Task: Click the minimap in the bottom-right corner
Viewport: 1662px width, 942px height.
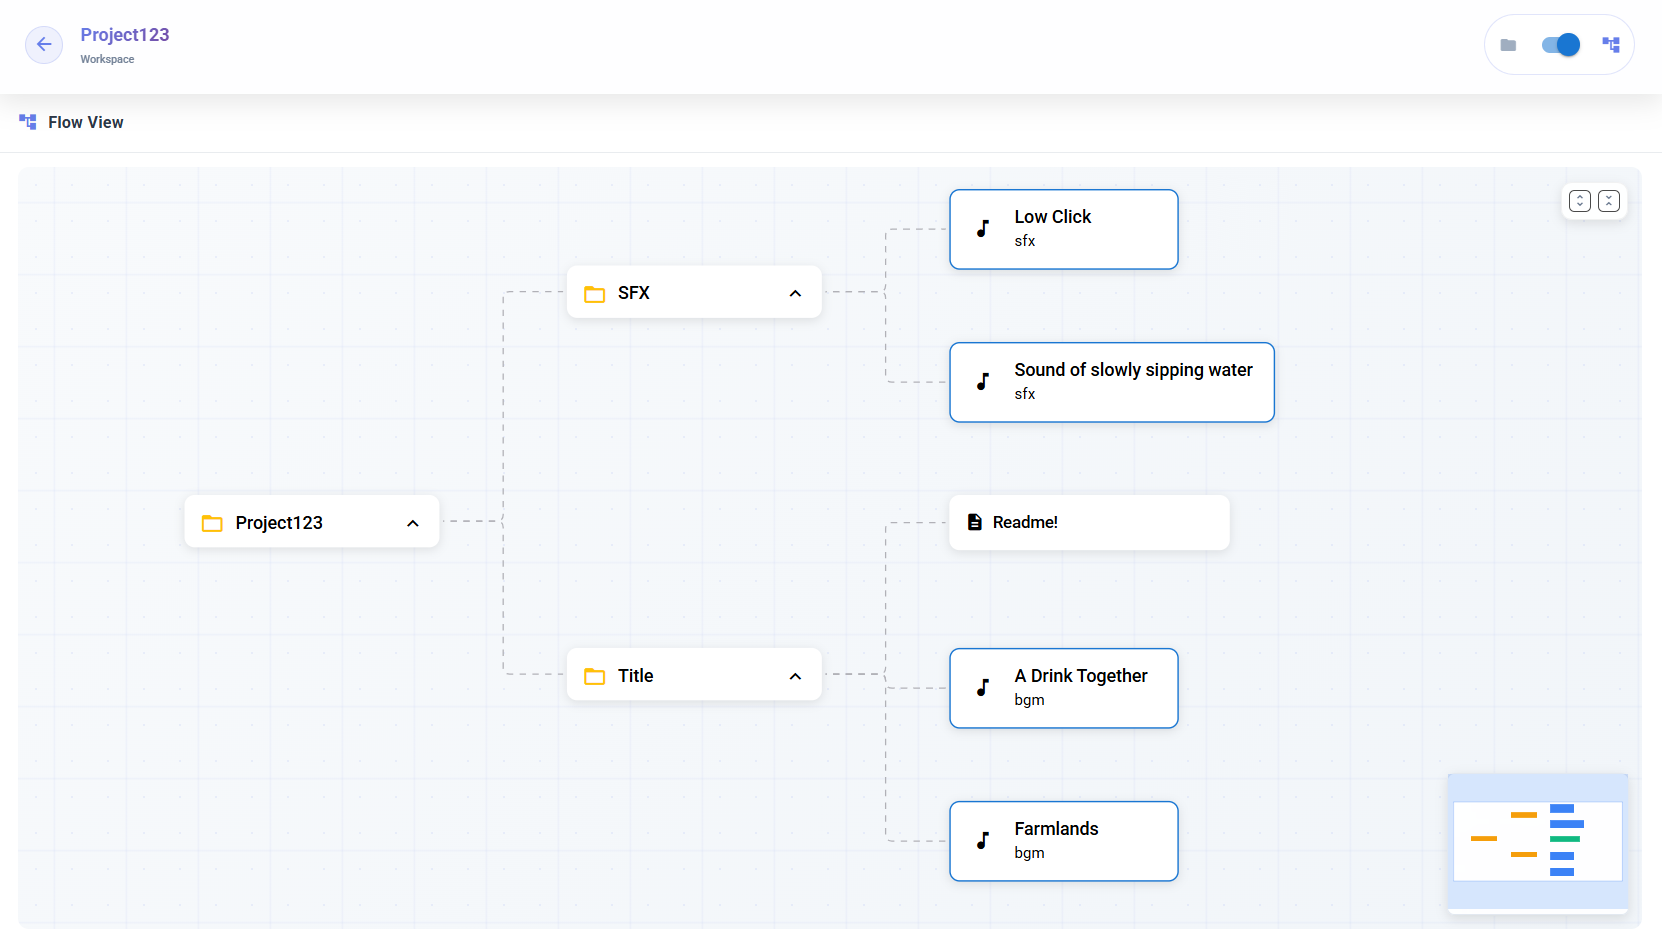Action: tap(1537, 841)
